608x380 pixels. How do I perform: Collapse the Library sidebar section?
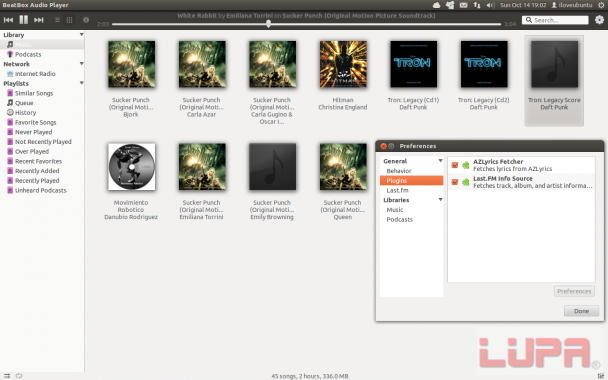81,35
